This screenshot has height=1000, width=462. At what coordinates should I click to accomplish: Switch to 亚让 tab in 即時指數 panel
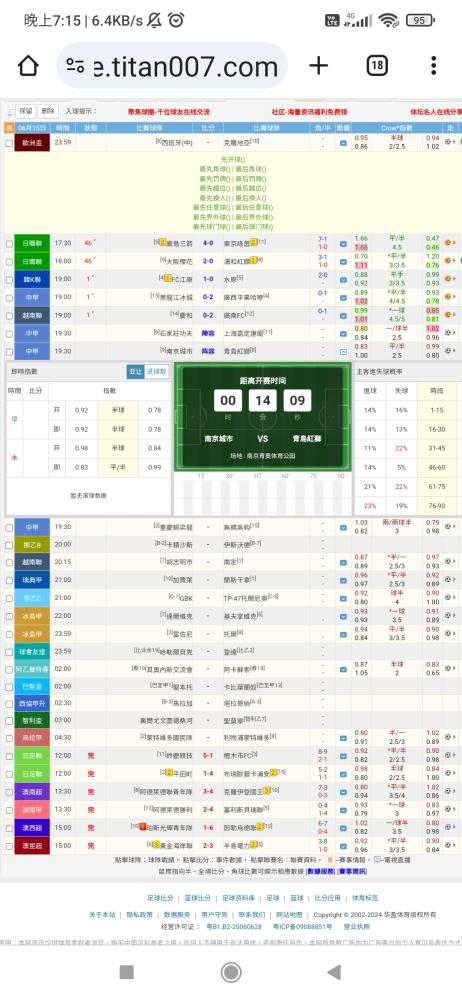click(135, 371)
